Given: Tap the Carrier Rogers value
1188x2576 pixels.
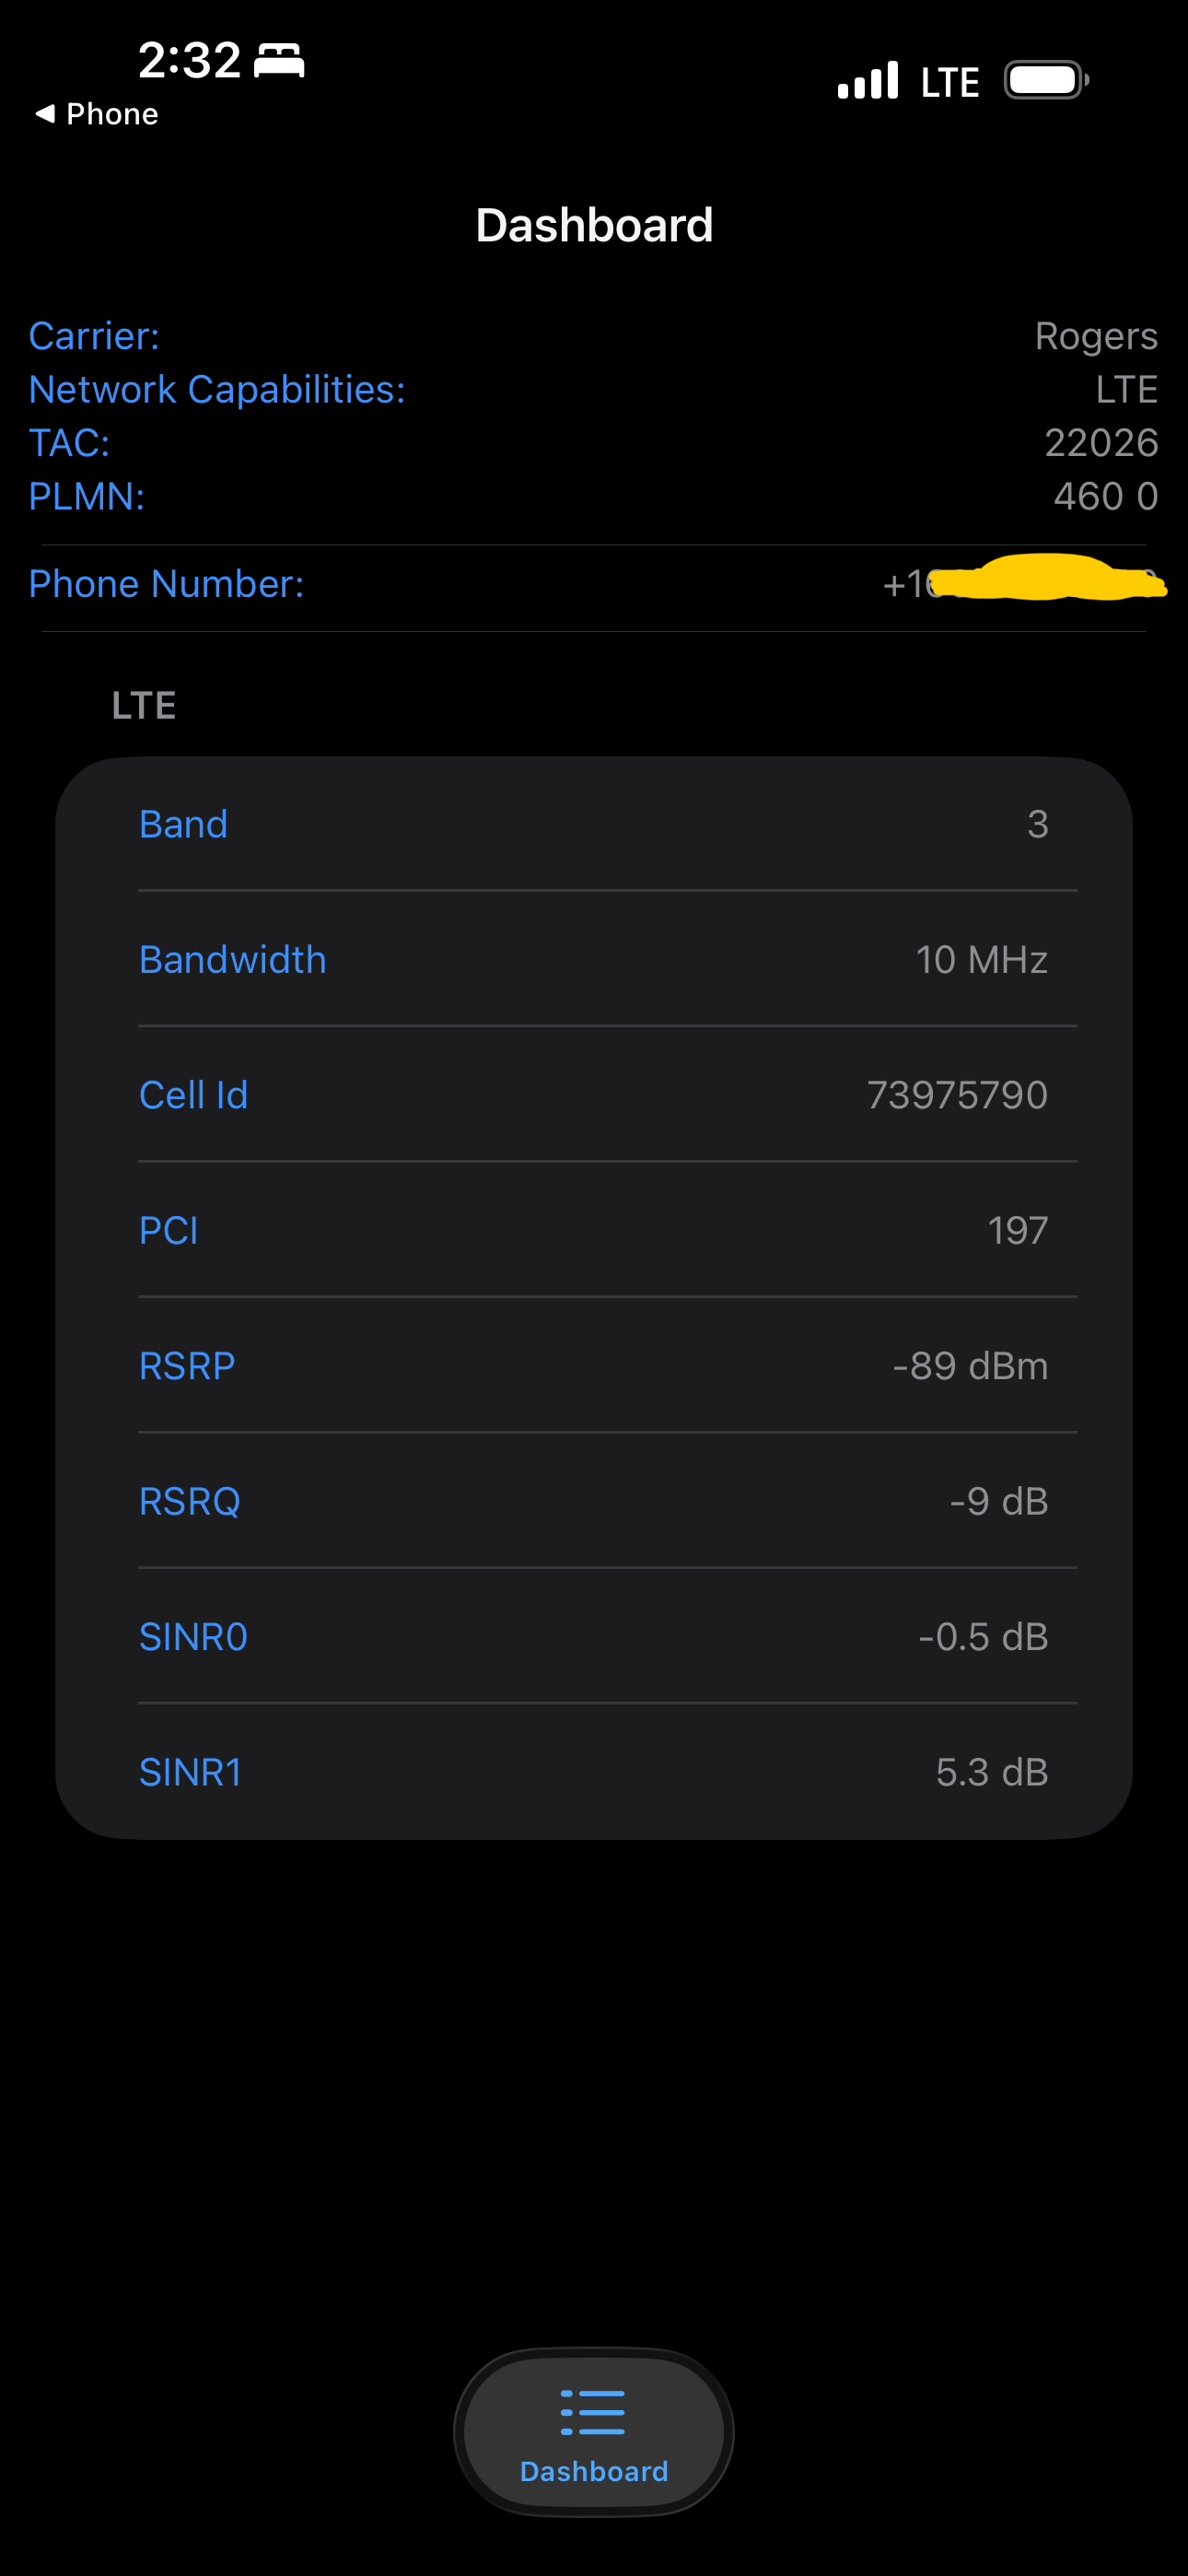Looking at the screenshot, I should [1096, 336].
